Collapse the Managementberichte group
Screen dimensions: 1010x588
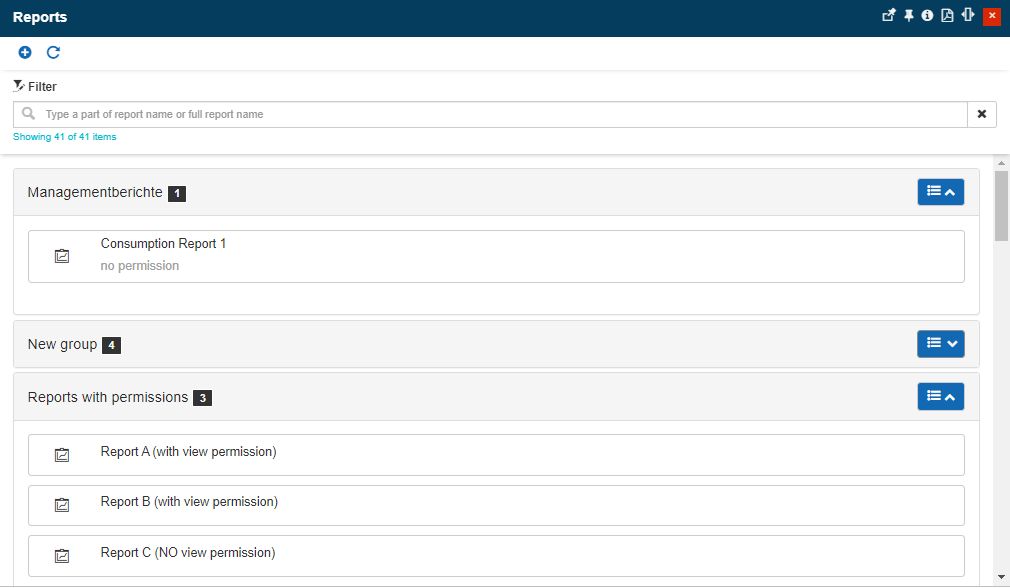[x=940, y=192]
